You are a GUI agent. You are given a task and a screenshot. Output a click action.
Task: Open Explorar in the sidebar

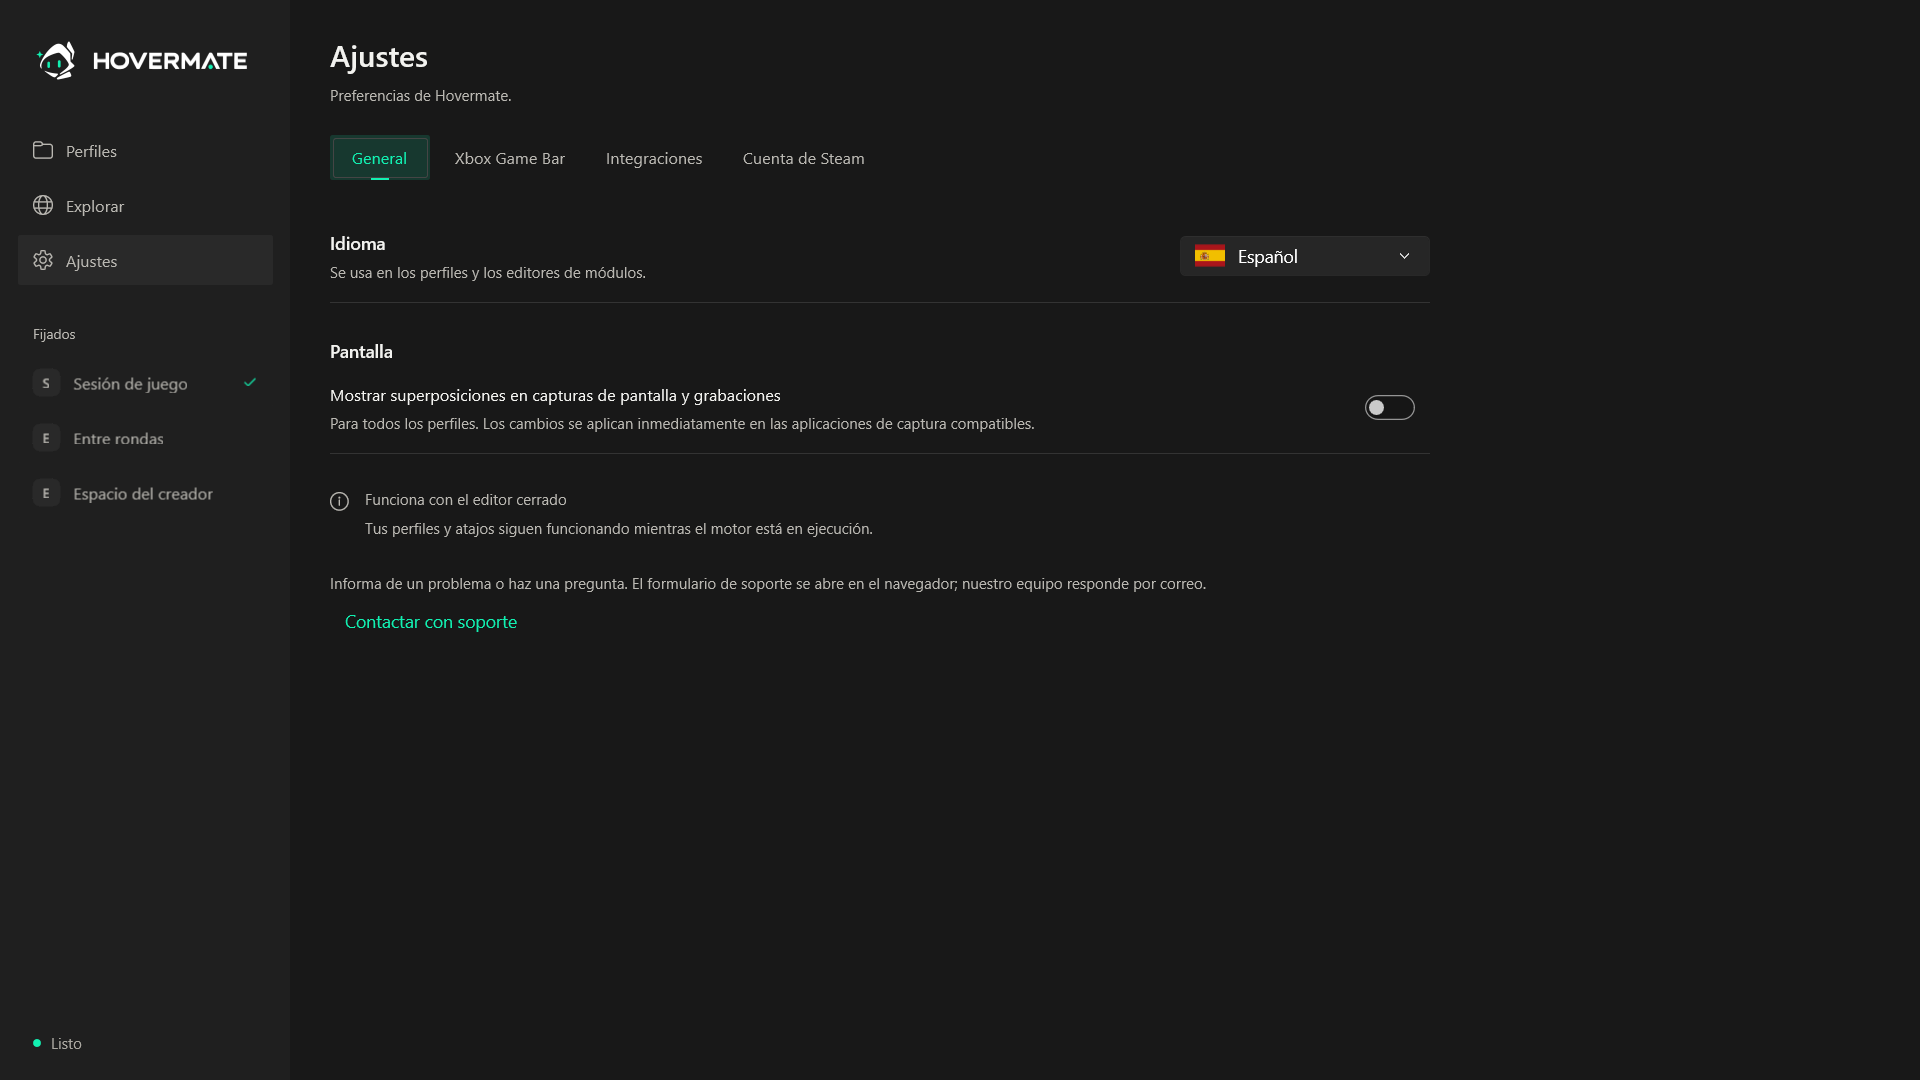tap(145, 205)
